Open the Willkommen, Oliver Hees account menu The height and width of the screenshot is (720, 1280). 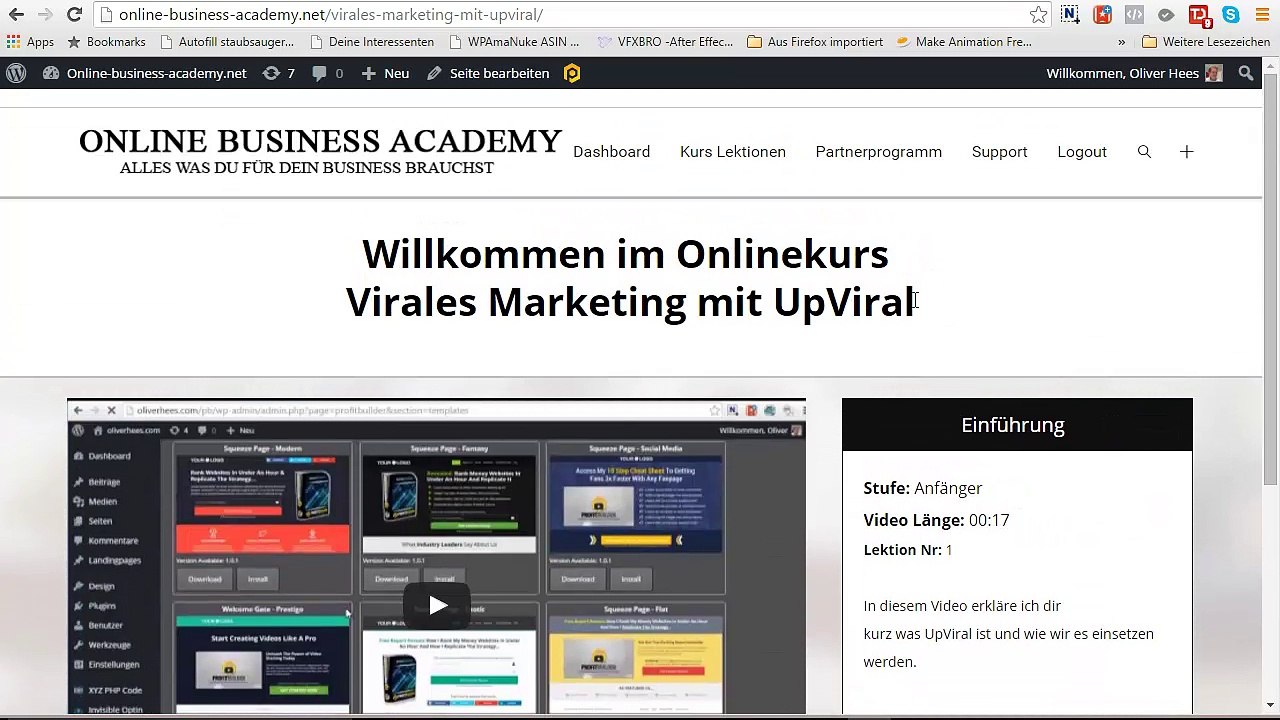pos(1134,73)
